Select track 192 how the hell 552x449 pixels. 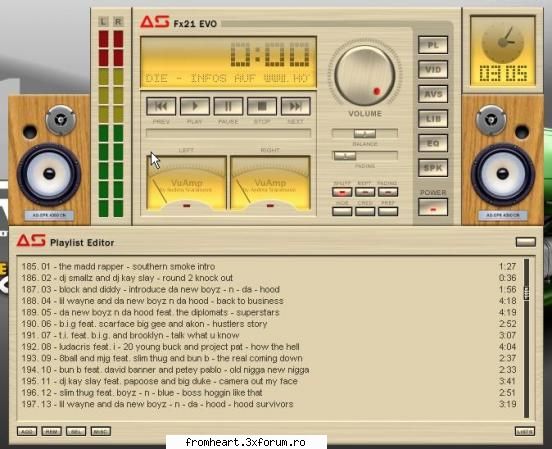pos(269,347)
